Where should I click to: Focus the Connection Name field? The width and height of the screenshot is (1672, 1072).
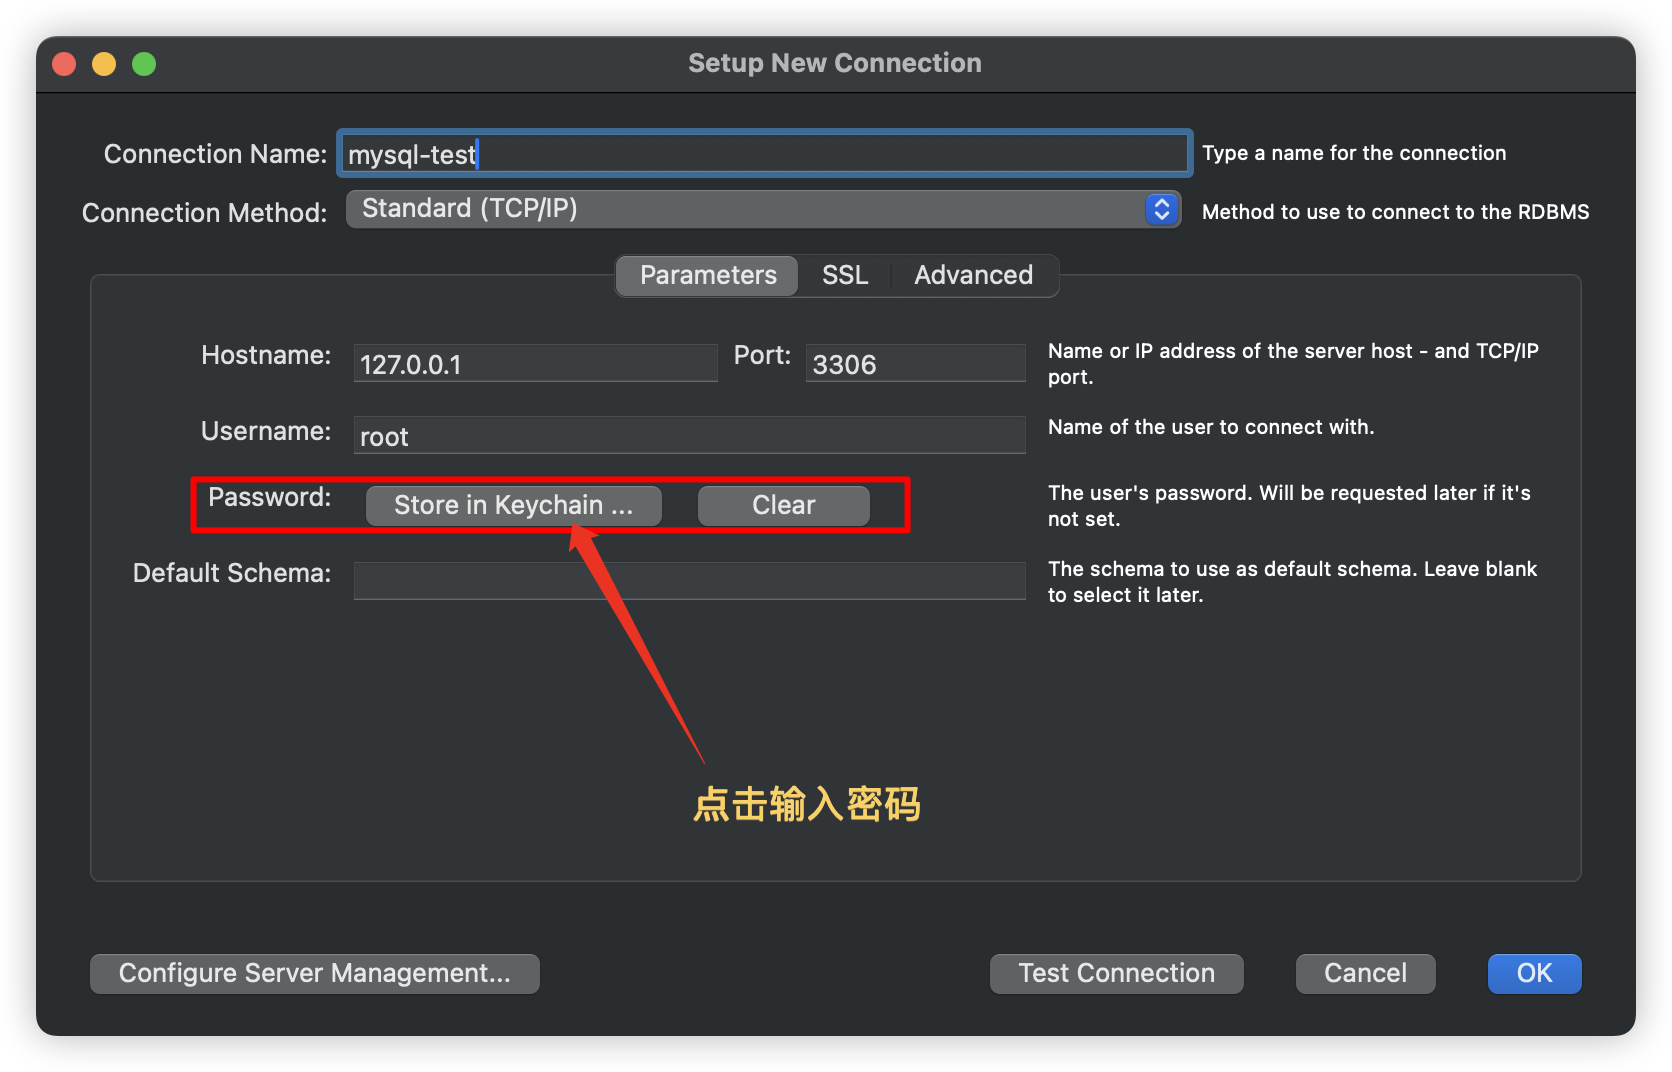tap(764, 154)
